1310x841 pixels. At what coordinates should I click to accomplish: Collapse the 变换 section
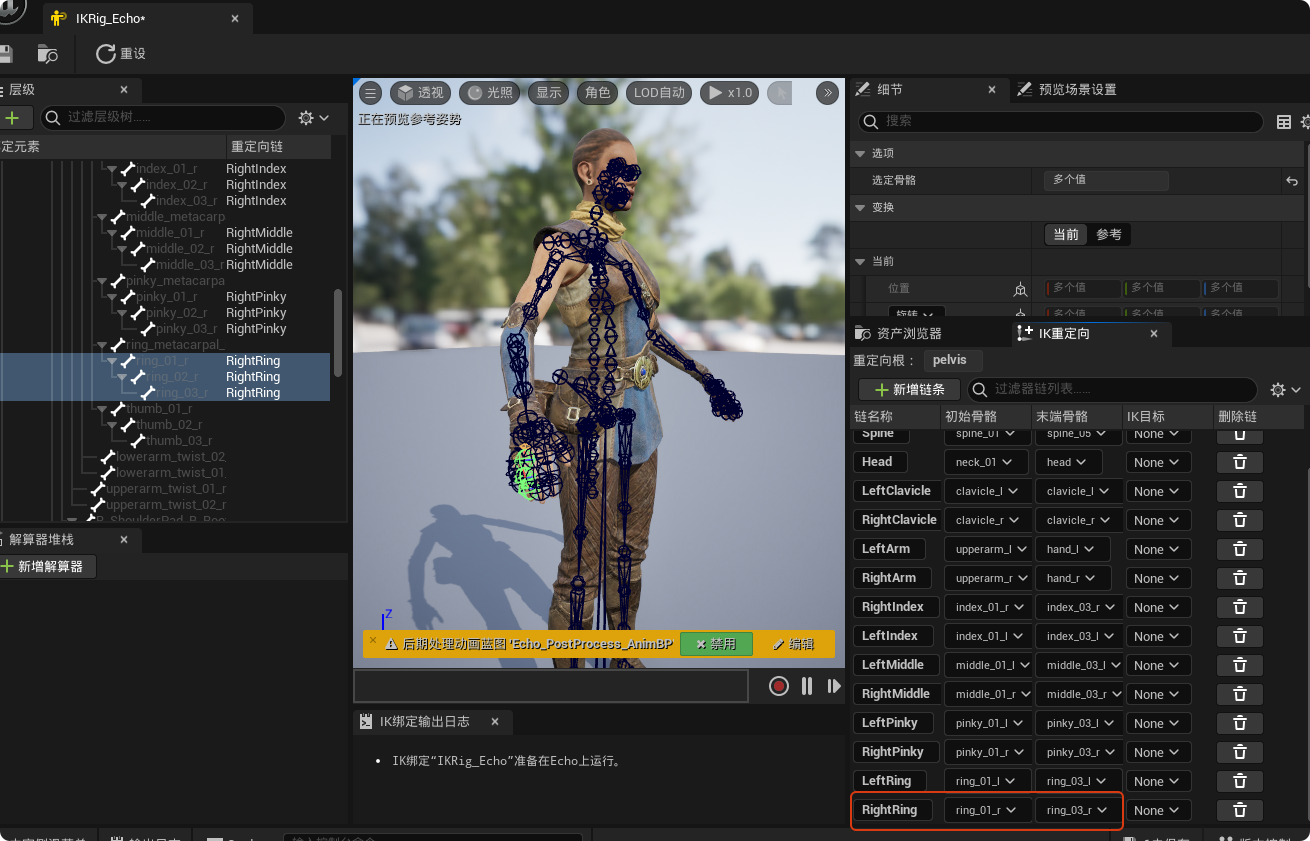tap(859, 207)
